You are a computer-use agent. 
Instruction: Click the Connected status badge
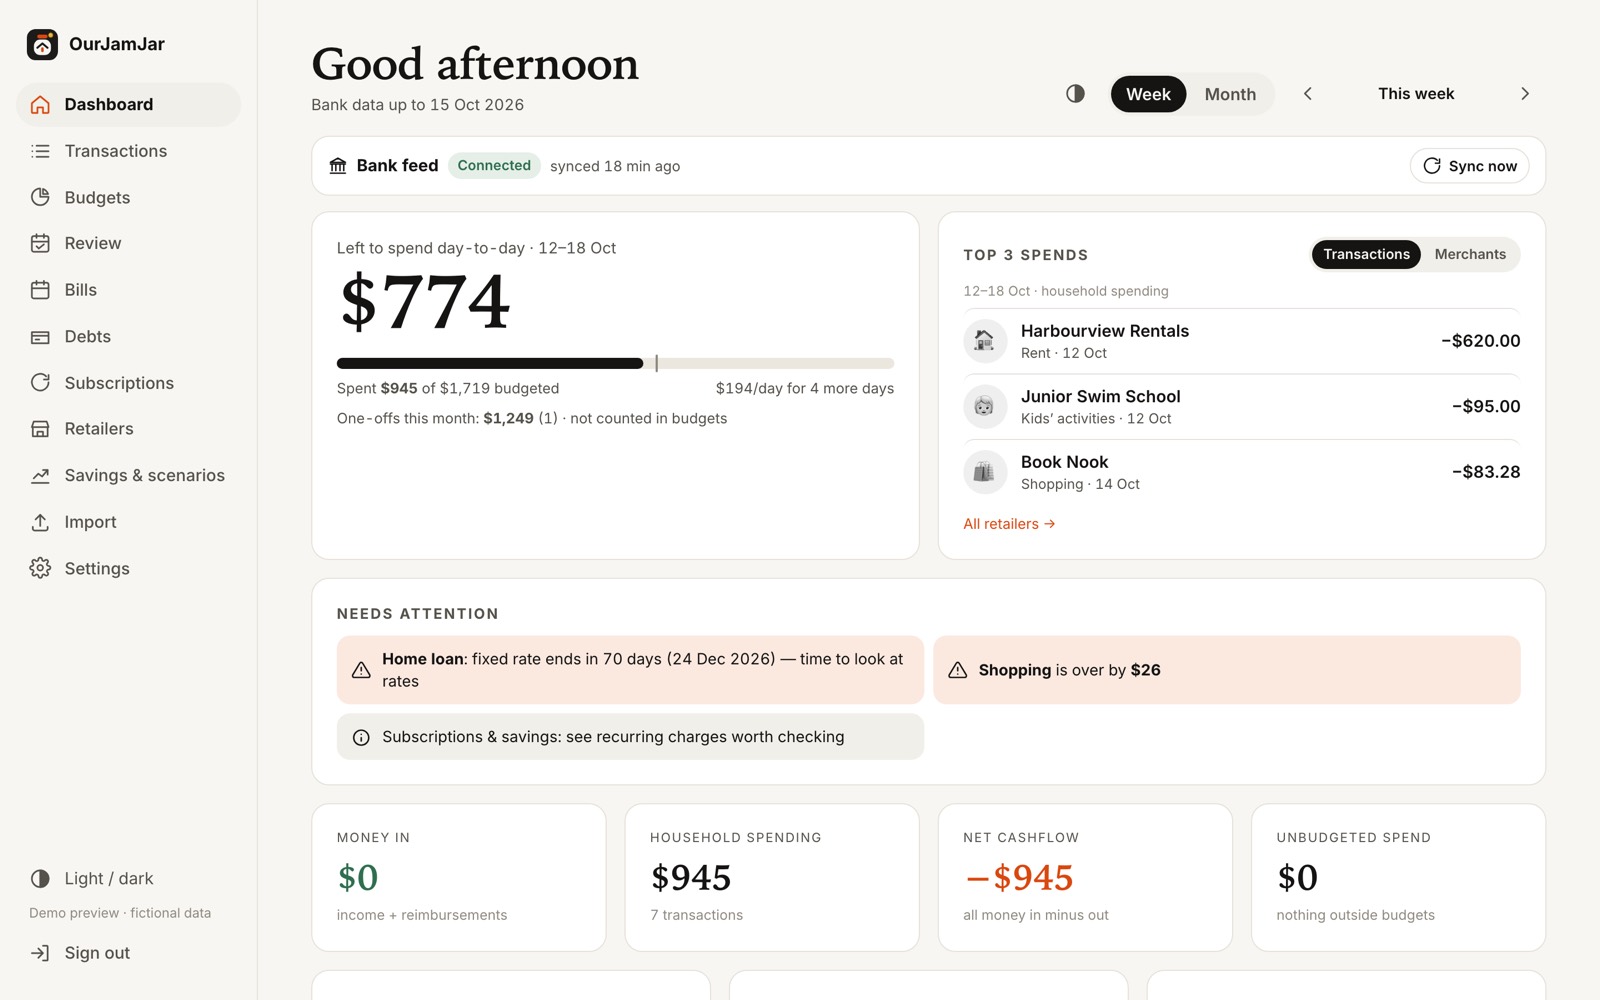tap(494, 166)
